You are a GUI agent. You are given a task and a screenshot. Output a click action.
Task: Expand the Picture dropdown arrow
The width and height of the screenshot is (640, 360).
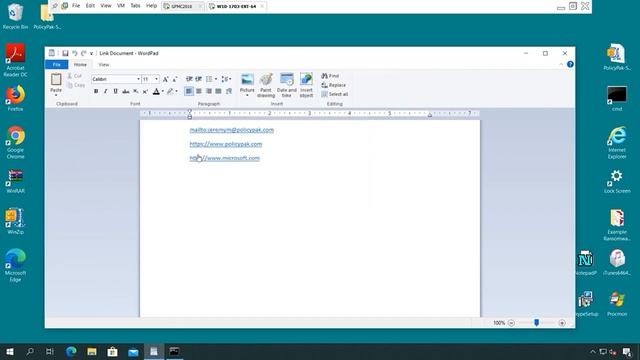coord(247,96)
